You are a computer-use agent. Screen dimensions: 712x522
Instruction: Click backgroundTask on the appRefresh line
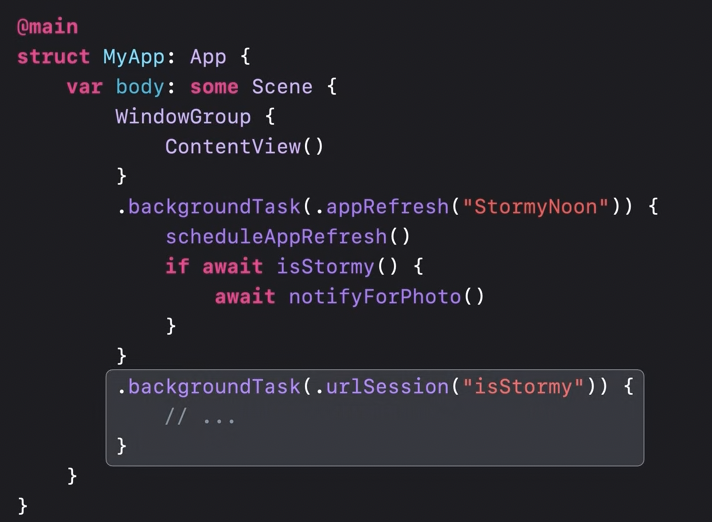214,207
